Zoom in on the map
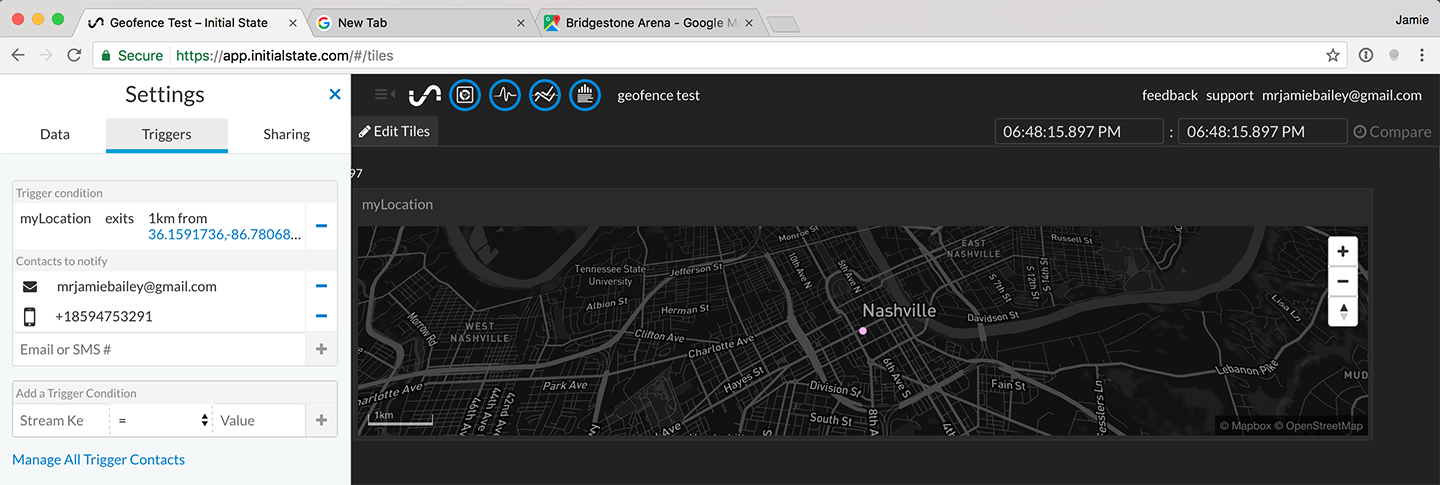Image resolution: width=1440 pixels, height=485 pixels. point(1343,251)
